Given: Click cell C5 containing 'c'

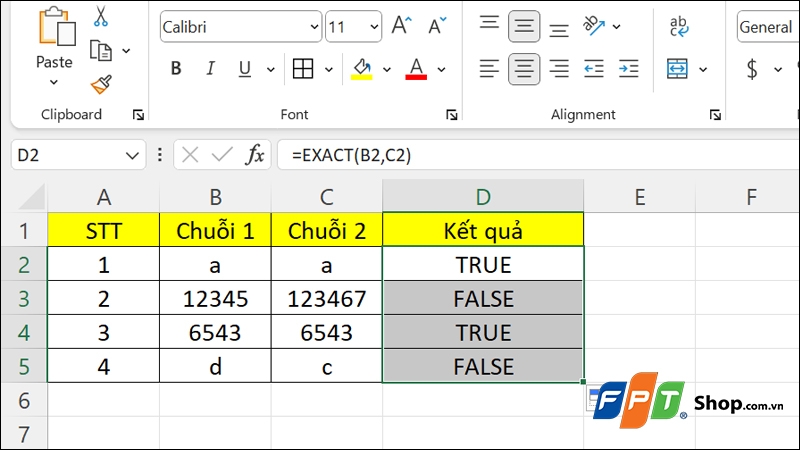Looking at the screenshot, I should tap(327, 367).
